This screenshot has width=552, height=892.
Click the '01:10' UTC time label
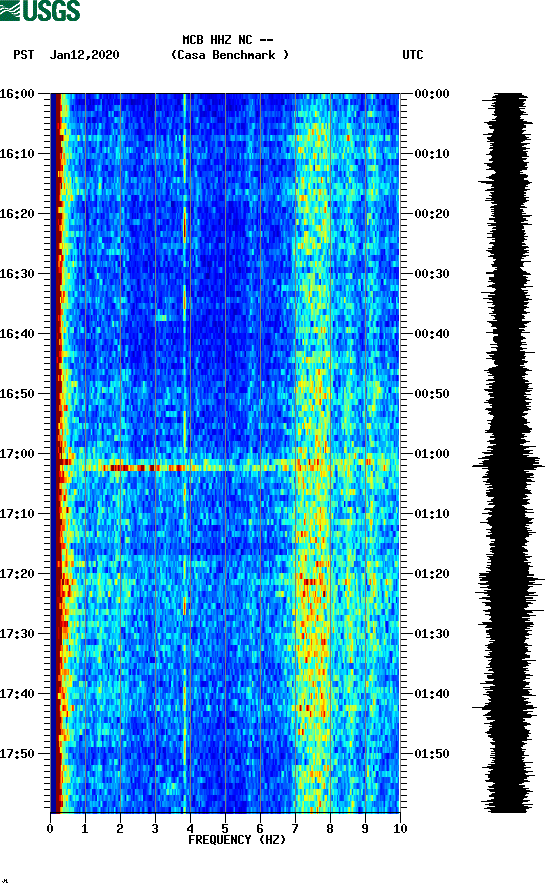click(432, 514)
